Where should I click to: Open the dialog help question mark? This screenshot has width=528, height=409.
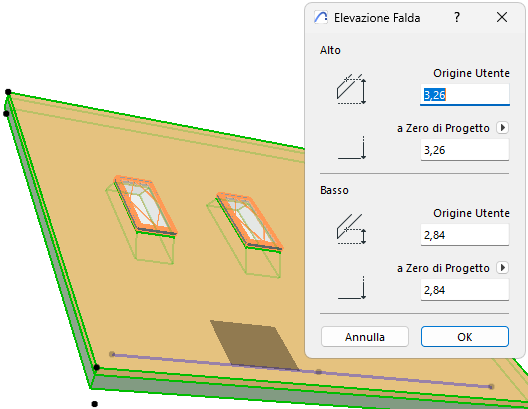tap(457, 17)
